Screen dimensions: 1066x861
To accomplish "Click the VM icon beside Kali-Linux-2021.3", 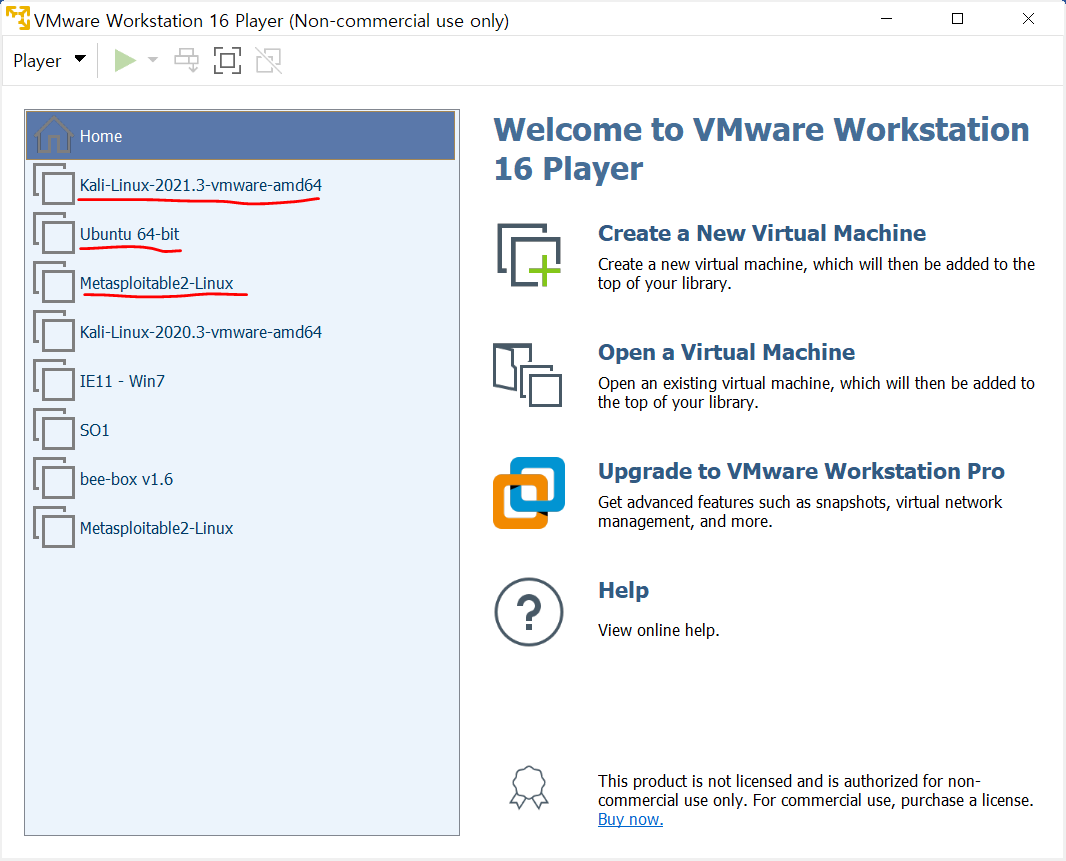I will 54,184.
